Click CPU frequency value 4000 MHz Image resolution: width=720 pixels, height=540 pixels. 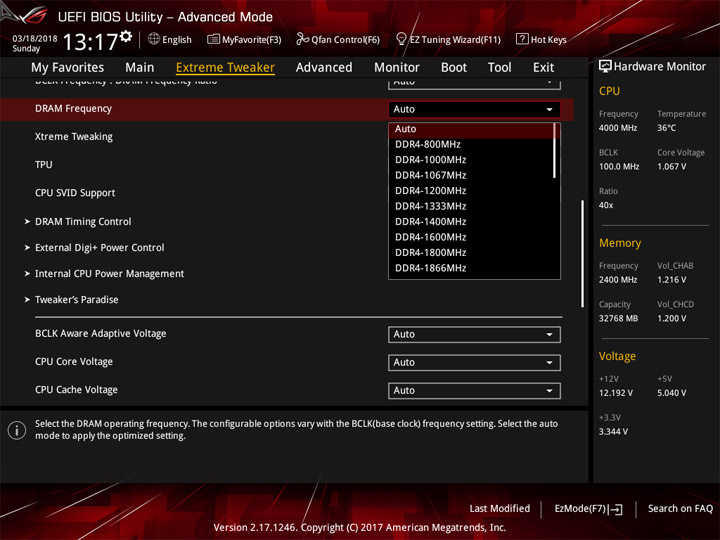pos(618,128)
